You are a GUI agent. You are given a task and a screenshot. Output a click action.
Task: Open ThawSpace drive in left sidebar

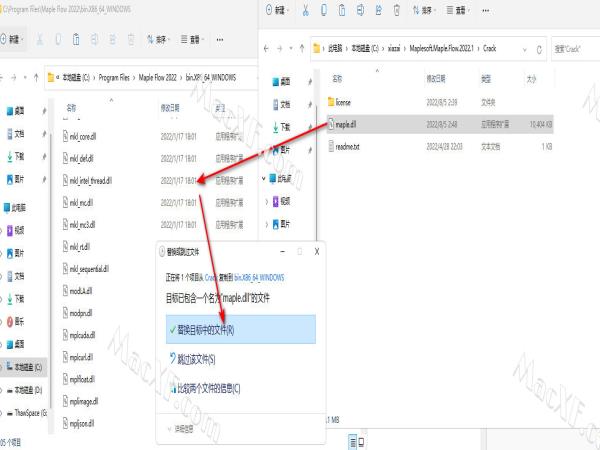pyautogui.click(x=26, y=412)
